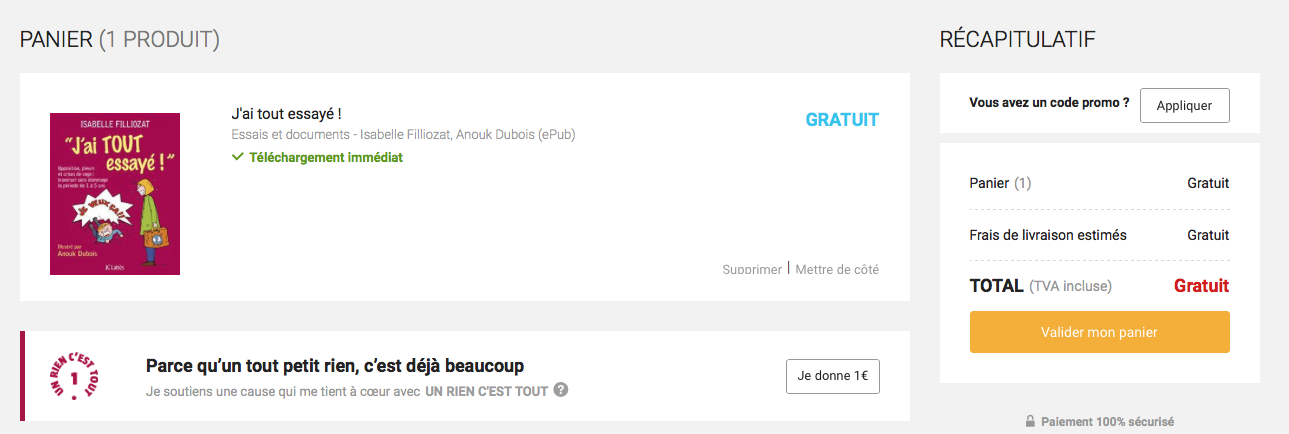Image resolution: width=1289 pixels, height=434 pixels.
Task: Click the green checkmark beside Téléchargement immédiat
Action: pyautogui.click(x=238, y=157)
